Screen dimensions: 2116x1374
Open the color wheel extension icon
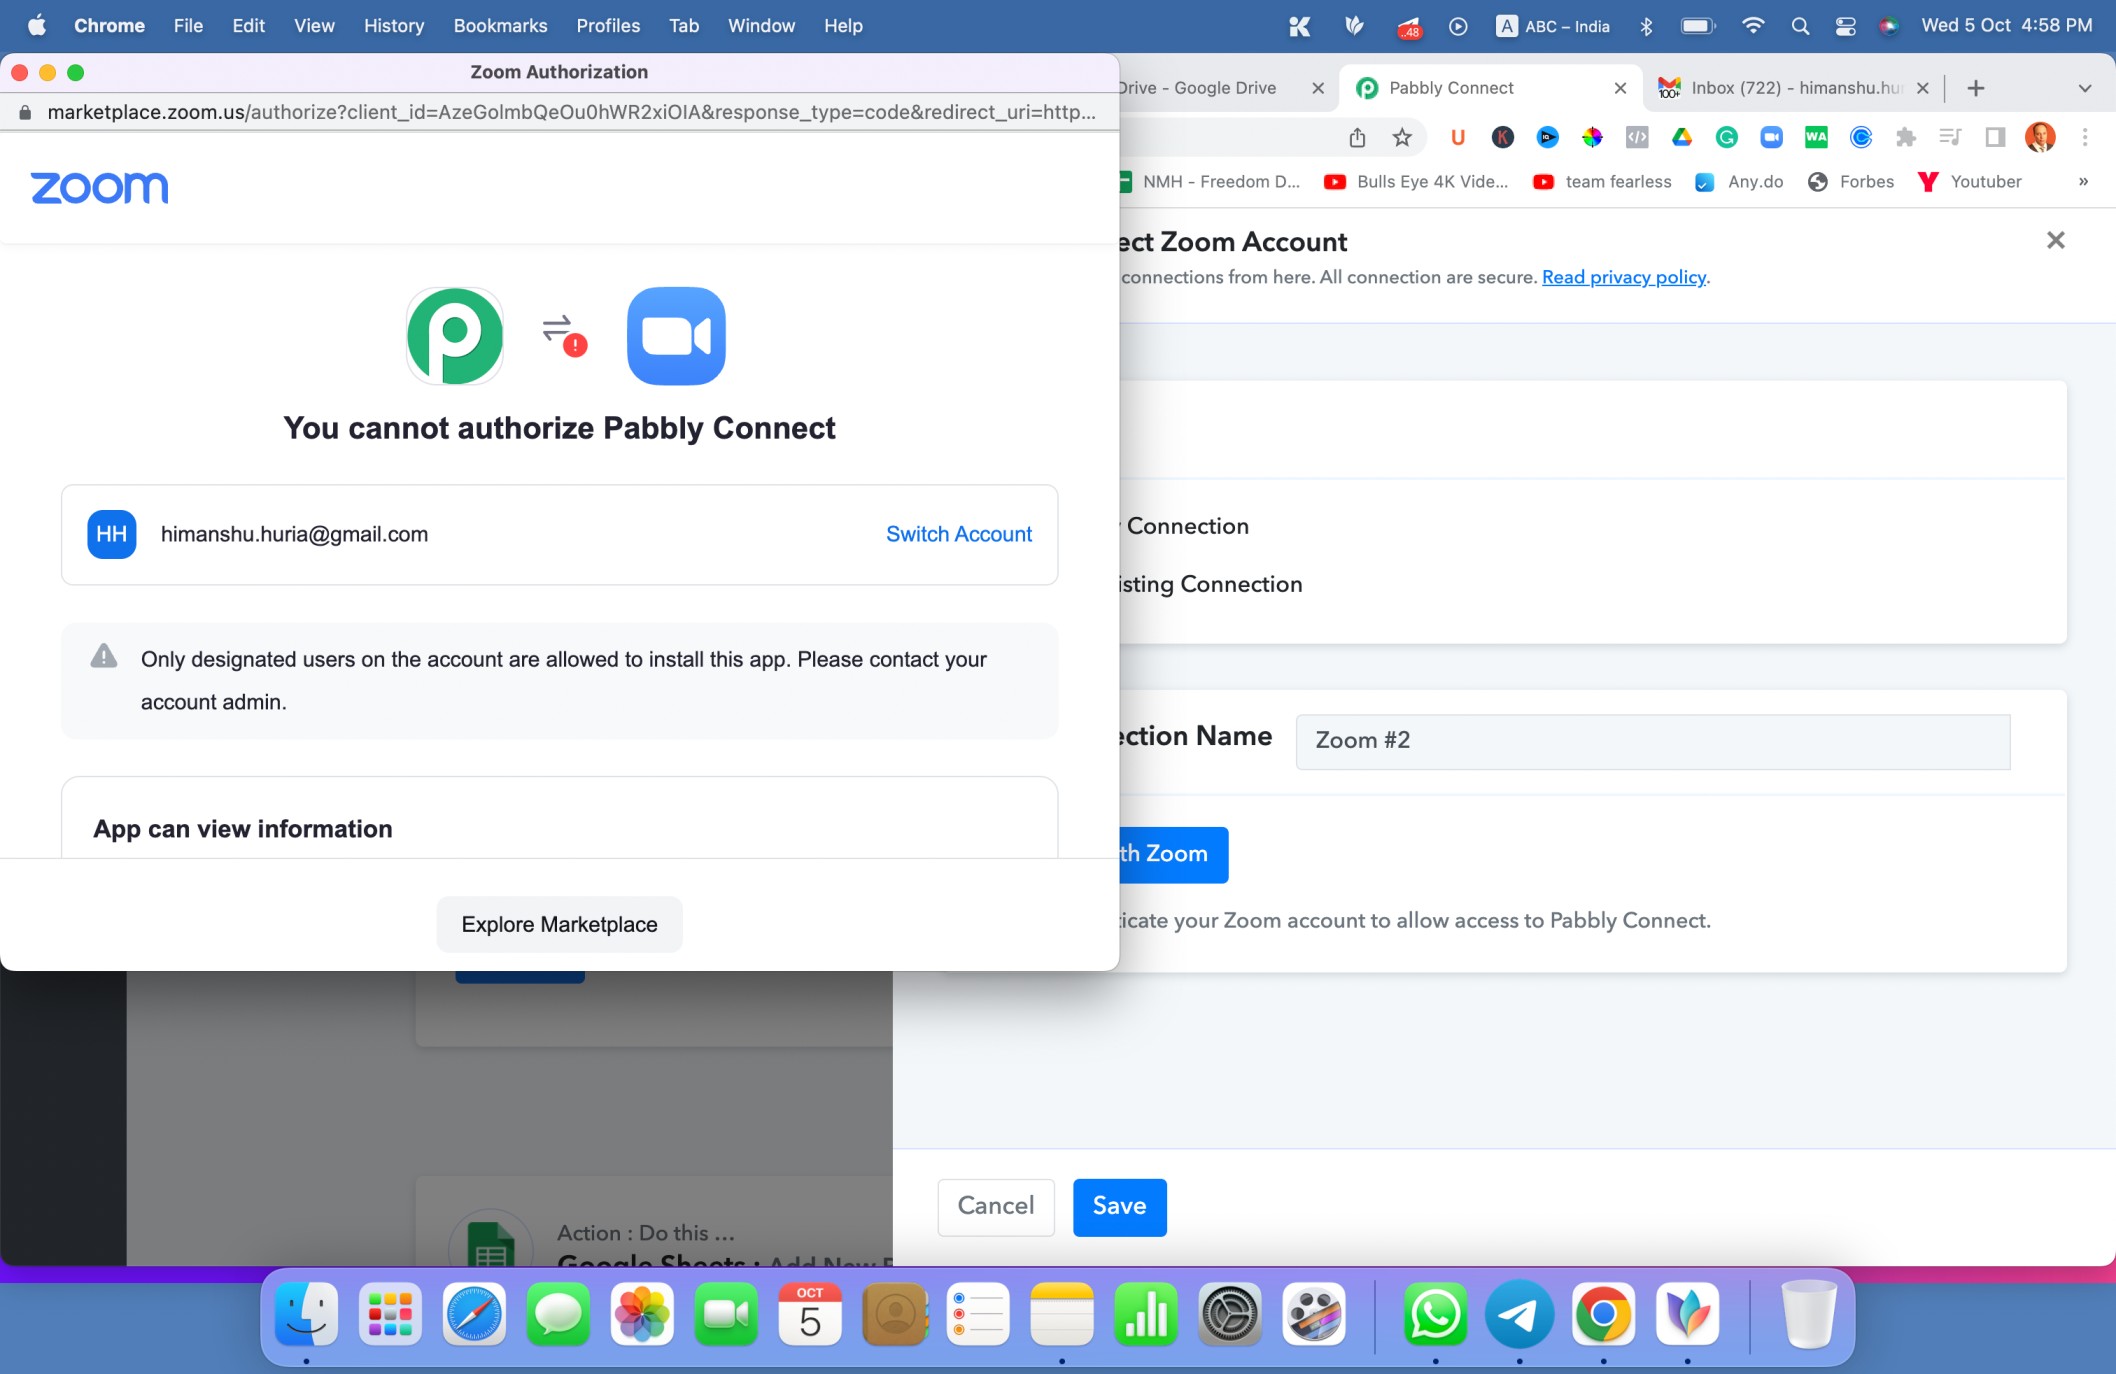pyautogui.click(x=1592, y=137)
